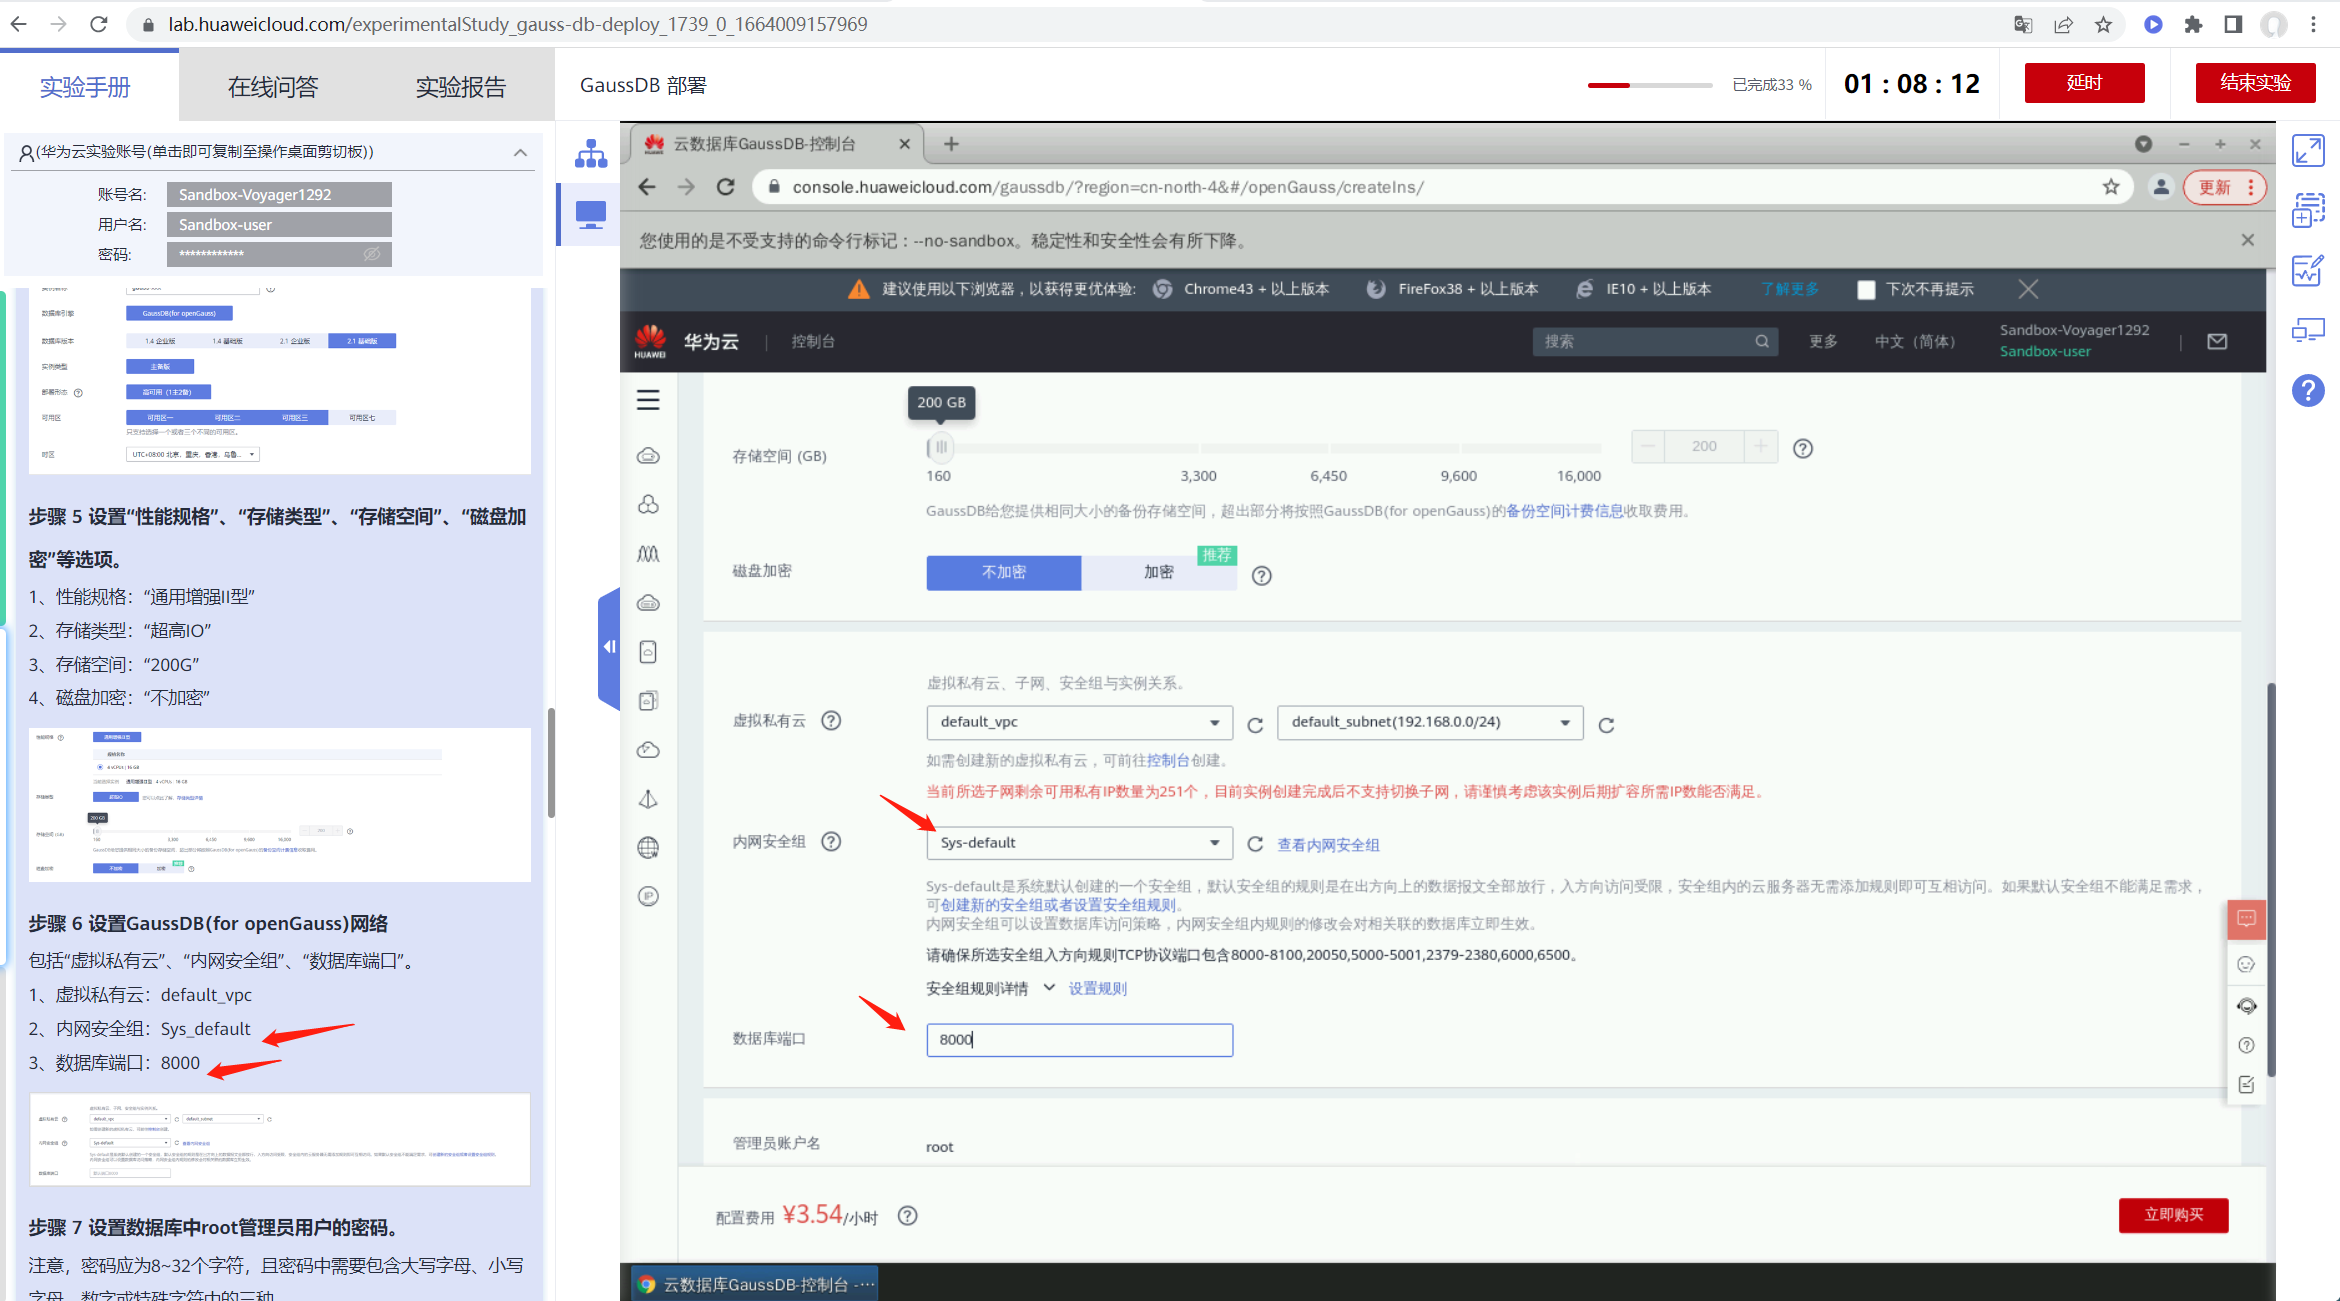Open the hamburger navigation menu
The width and height of the screenshot is (2340, 1301).
pos(648,400)
